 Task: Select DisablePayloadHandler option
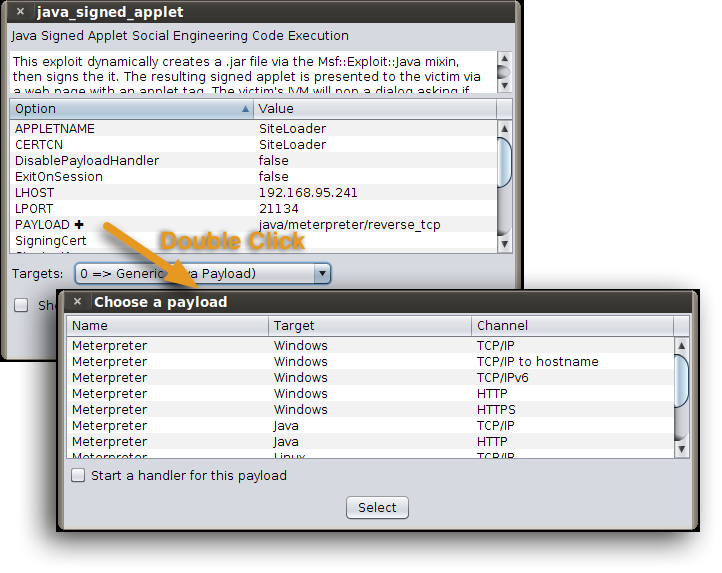coord(253,161)
